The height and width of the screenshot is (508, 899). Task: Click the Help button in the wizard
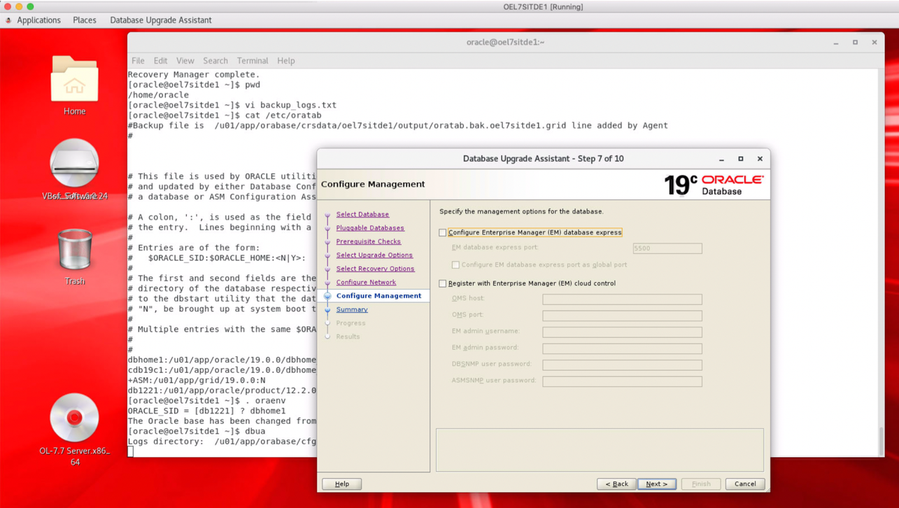(342, 484)
